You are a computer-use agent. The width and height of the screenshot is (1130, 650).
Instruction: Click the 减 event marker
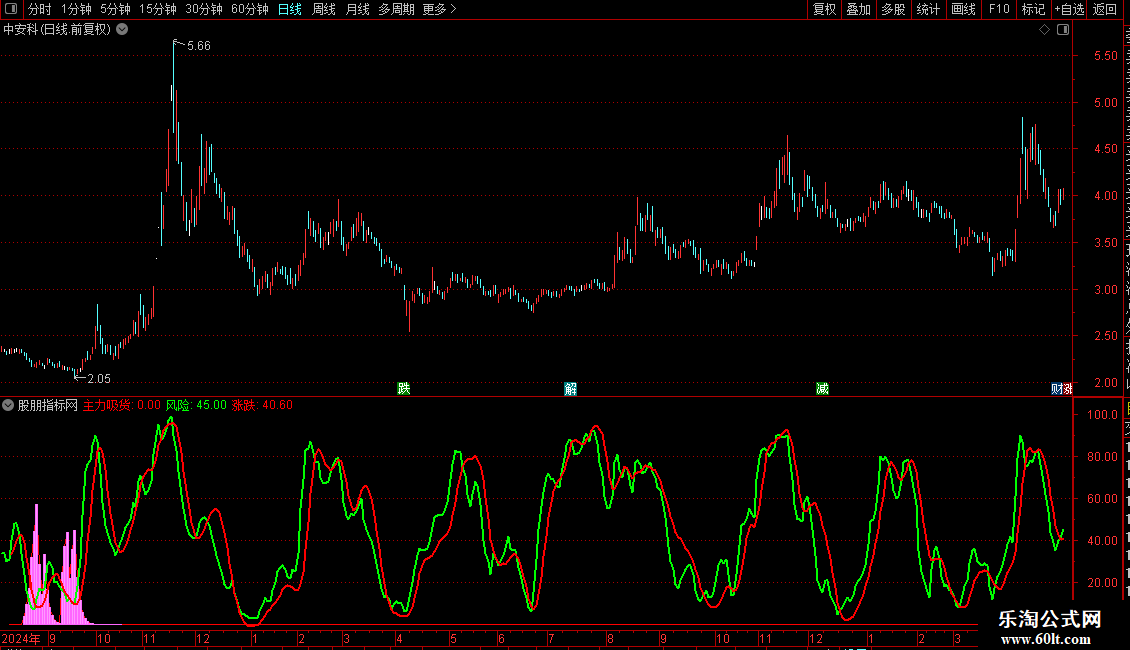click(822, 389)
